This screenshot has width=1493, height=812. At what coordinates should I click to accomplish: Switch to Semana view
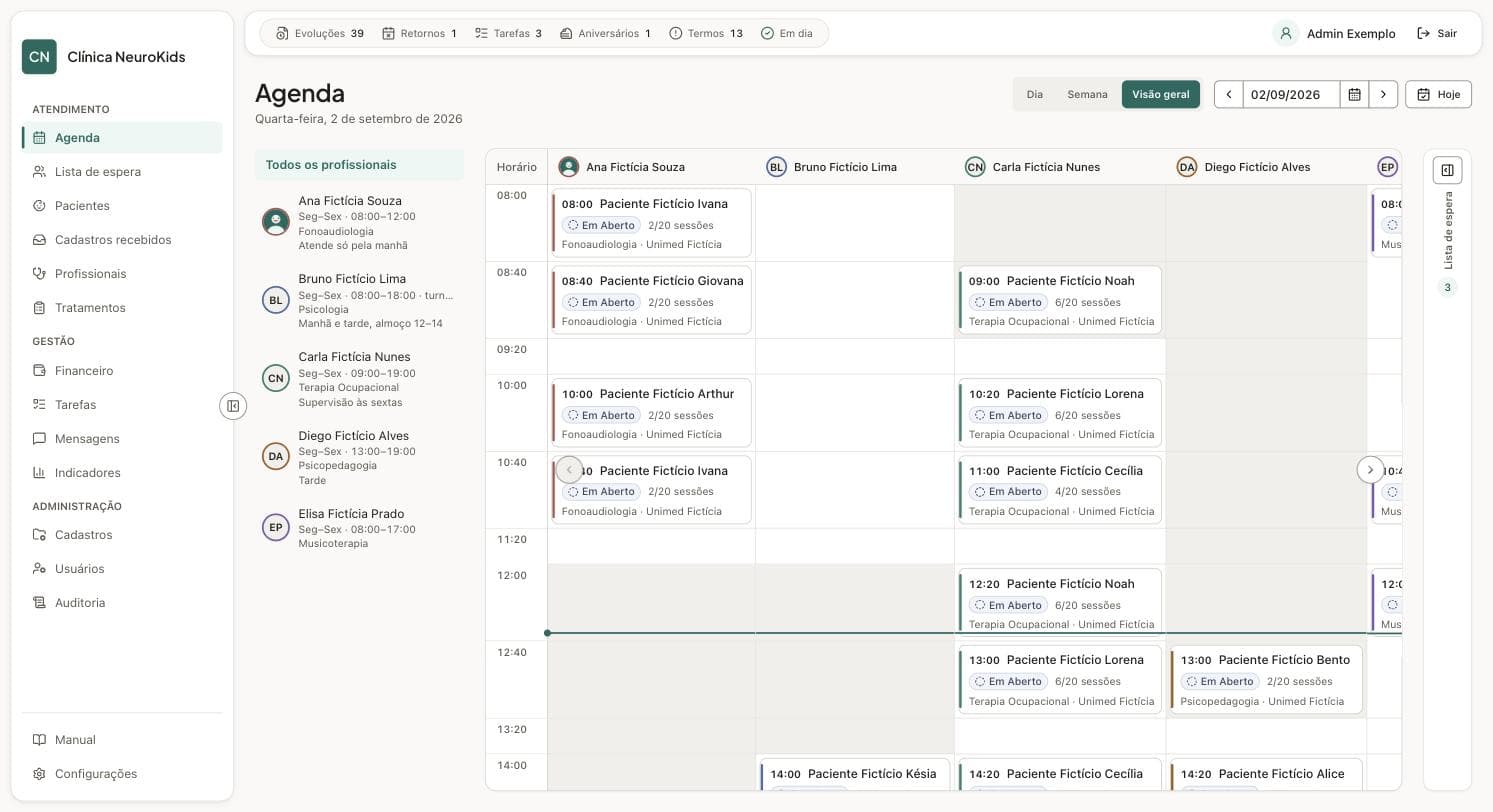pos(1087,94)
